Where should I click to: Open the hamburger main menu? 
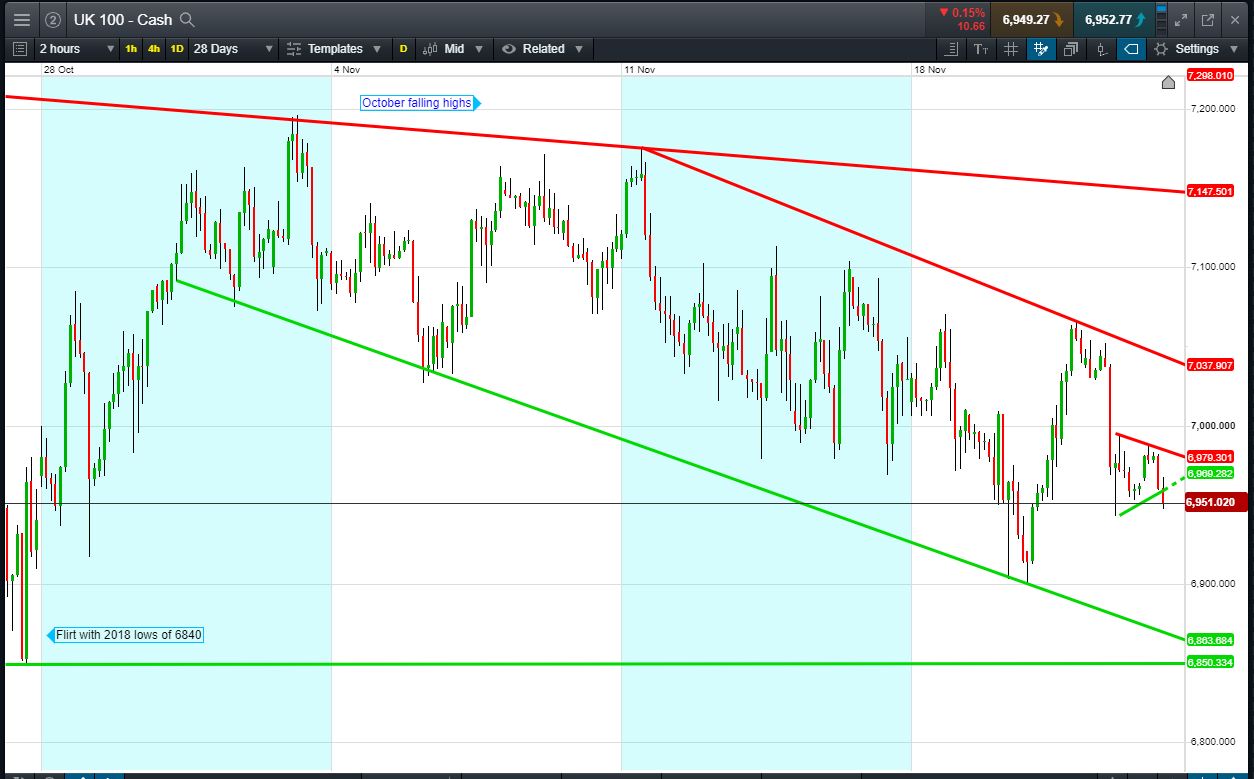coord(21,19)
